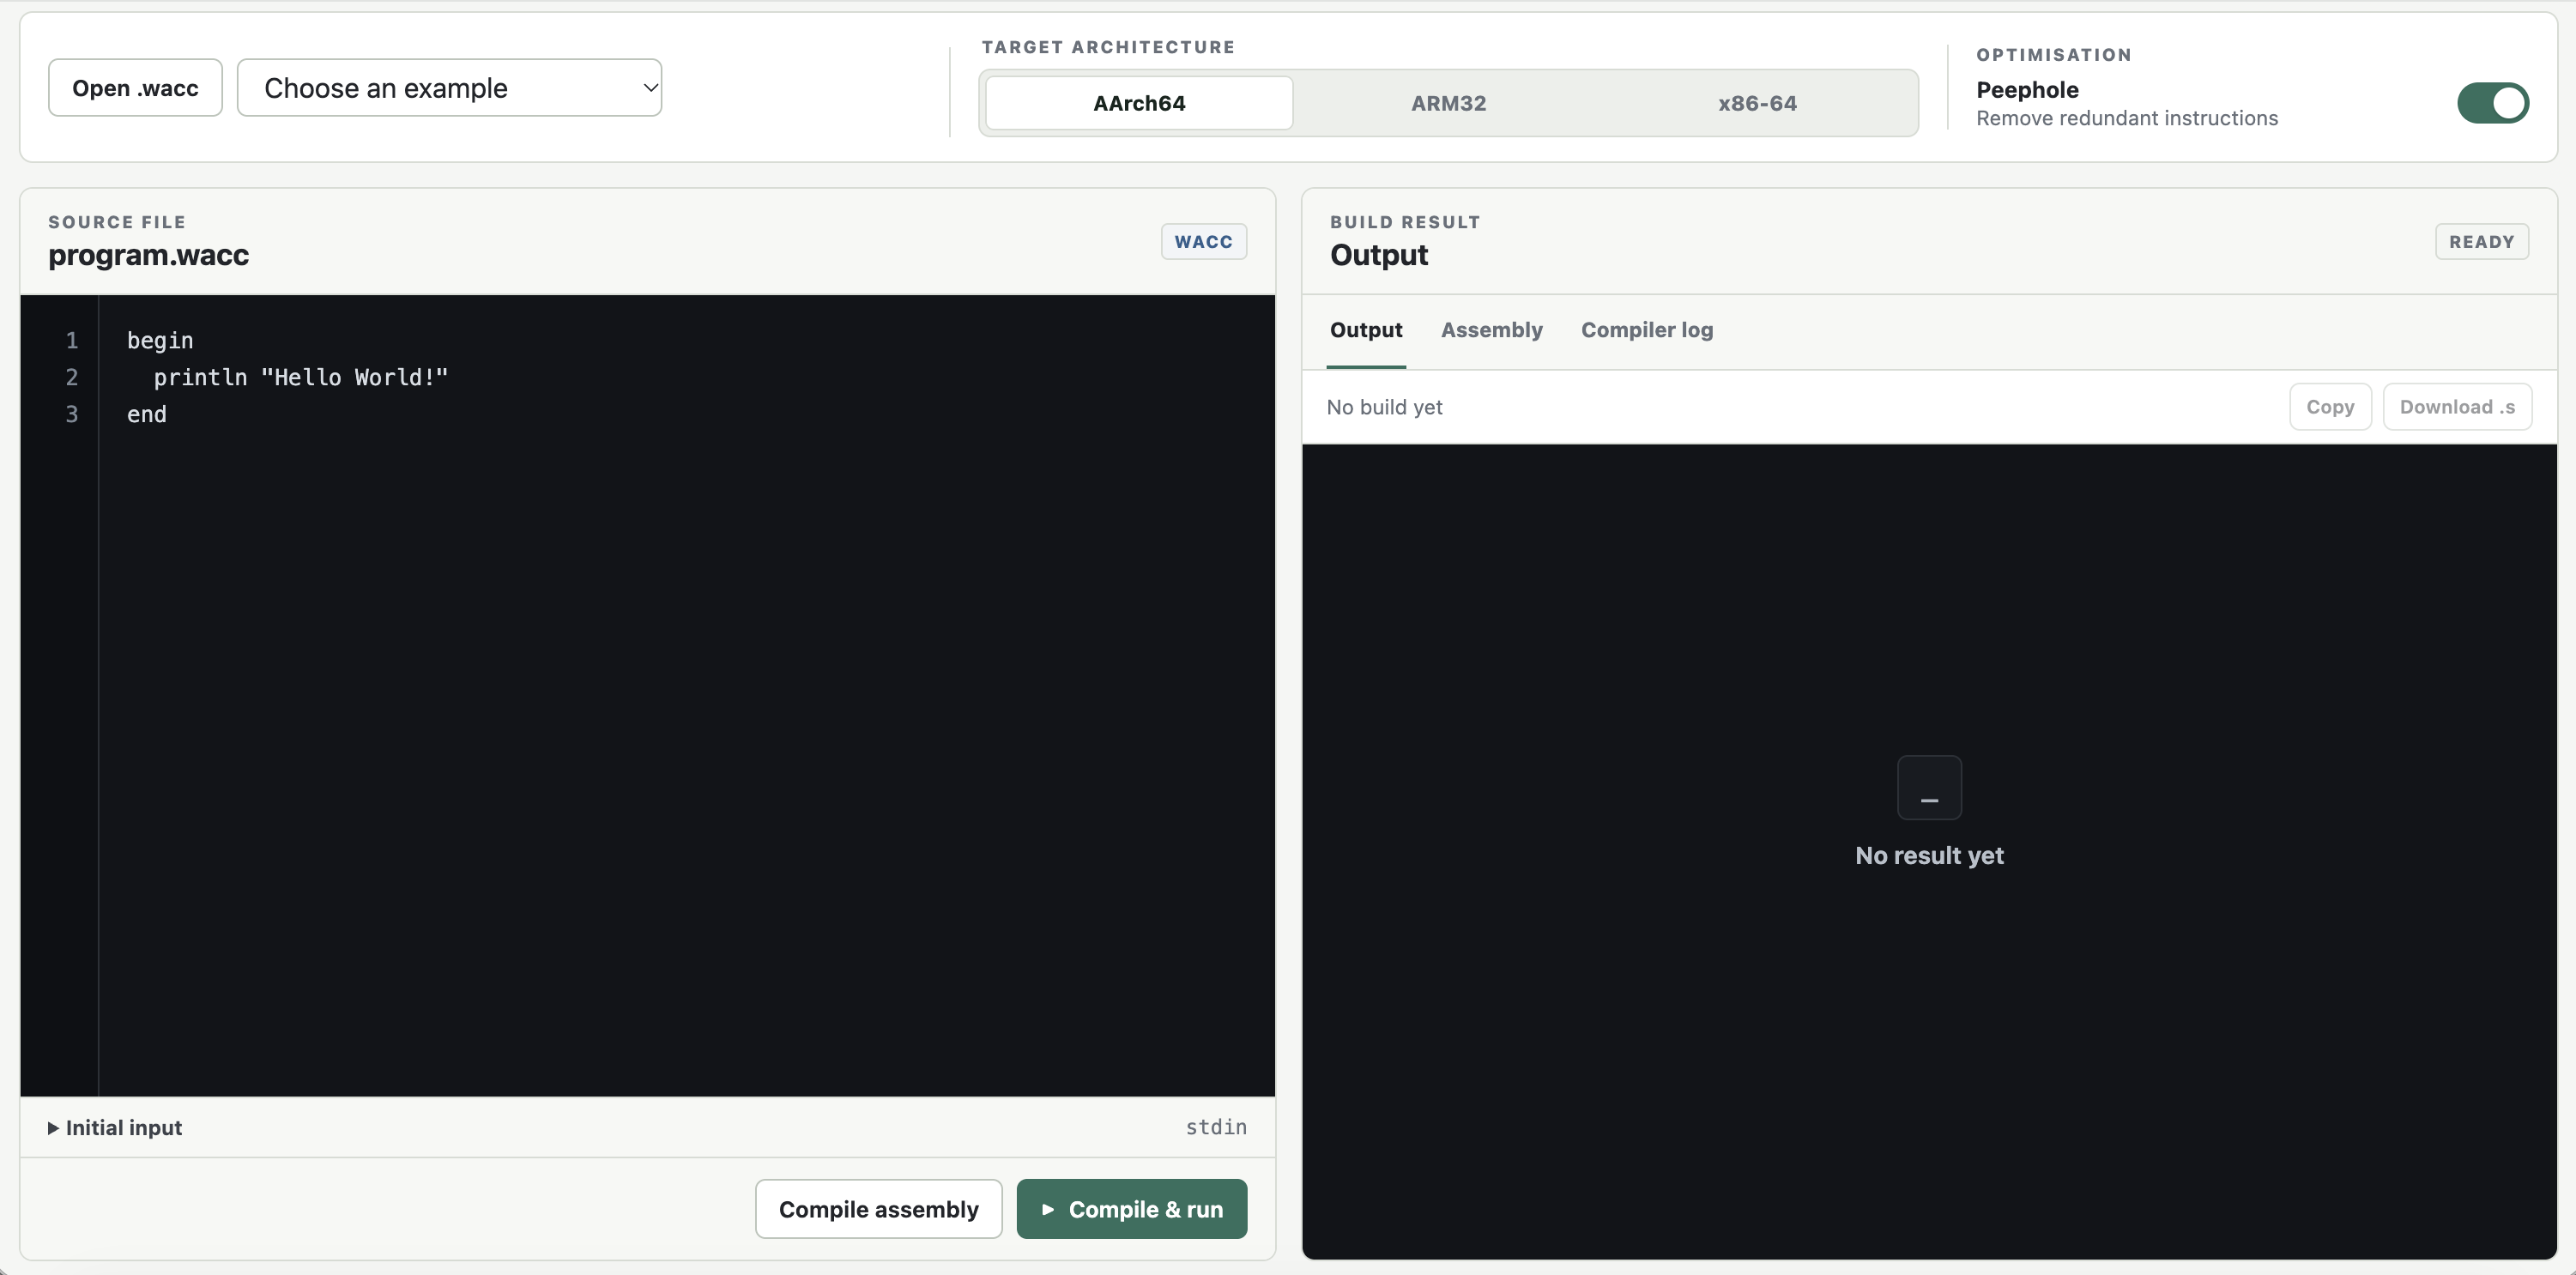Select AArch64 target architecture

(1139, 103)
